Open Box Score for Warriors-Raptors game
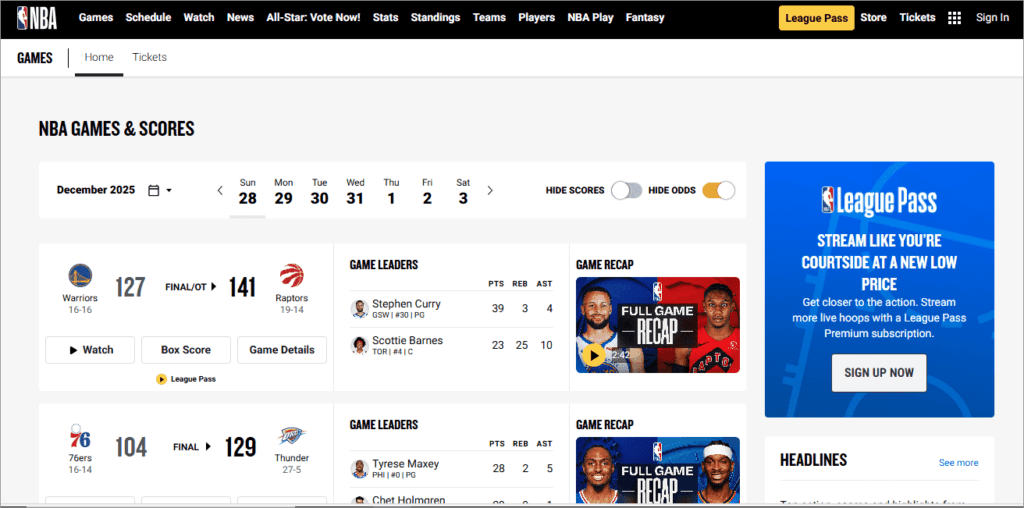 click(186, 350)
